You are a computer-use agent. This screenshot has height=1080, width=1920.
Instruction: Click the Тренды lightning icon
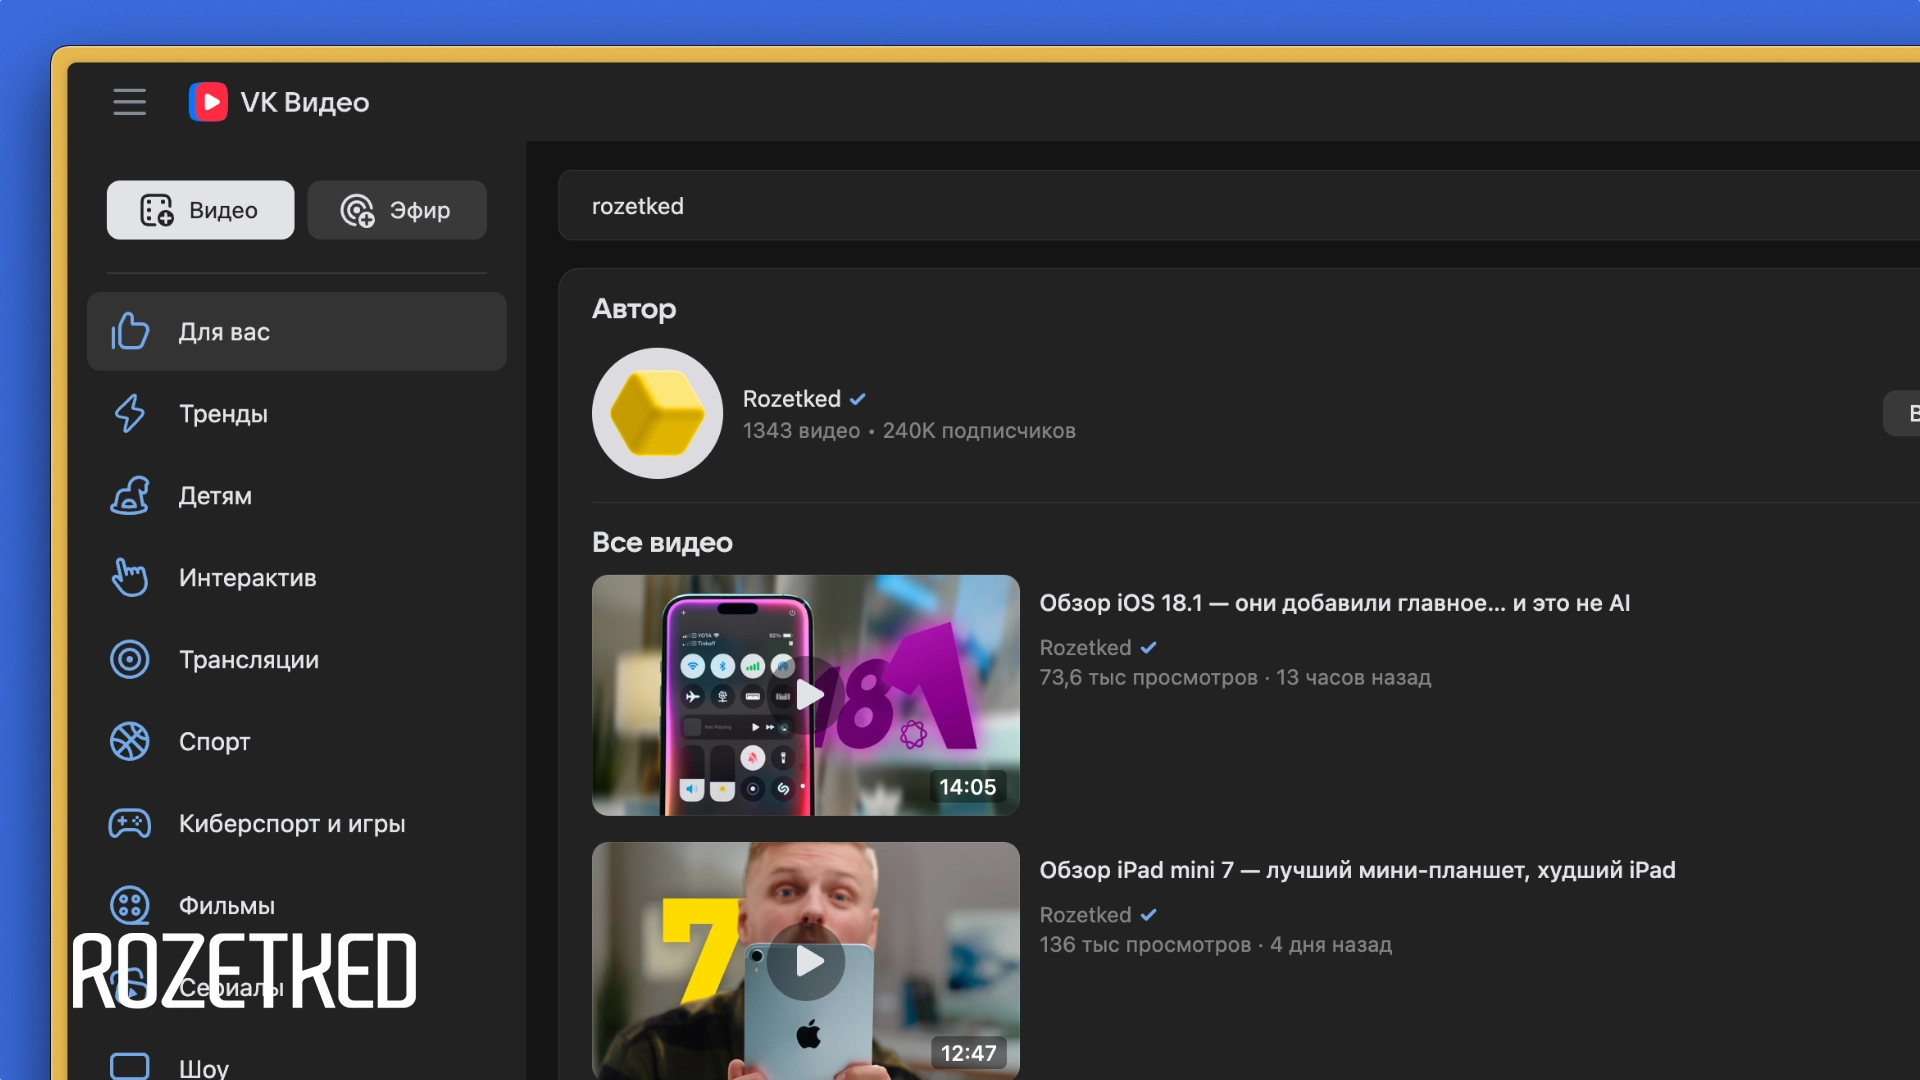[x=130, y=413]
